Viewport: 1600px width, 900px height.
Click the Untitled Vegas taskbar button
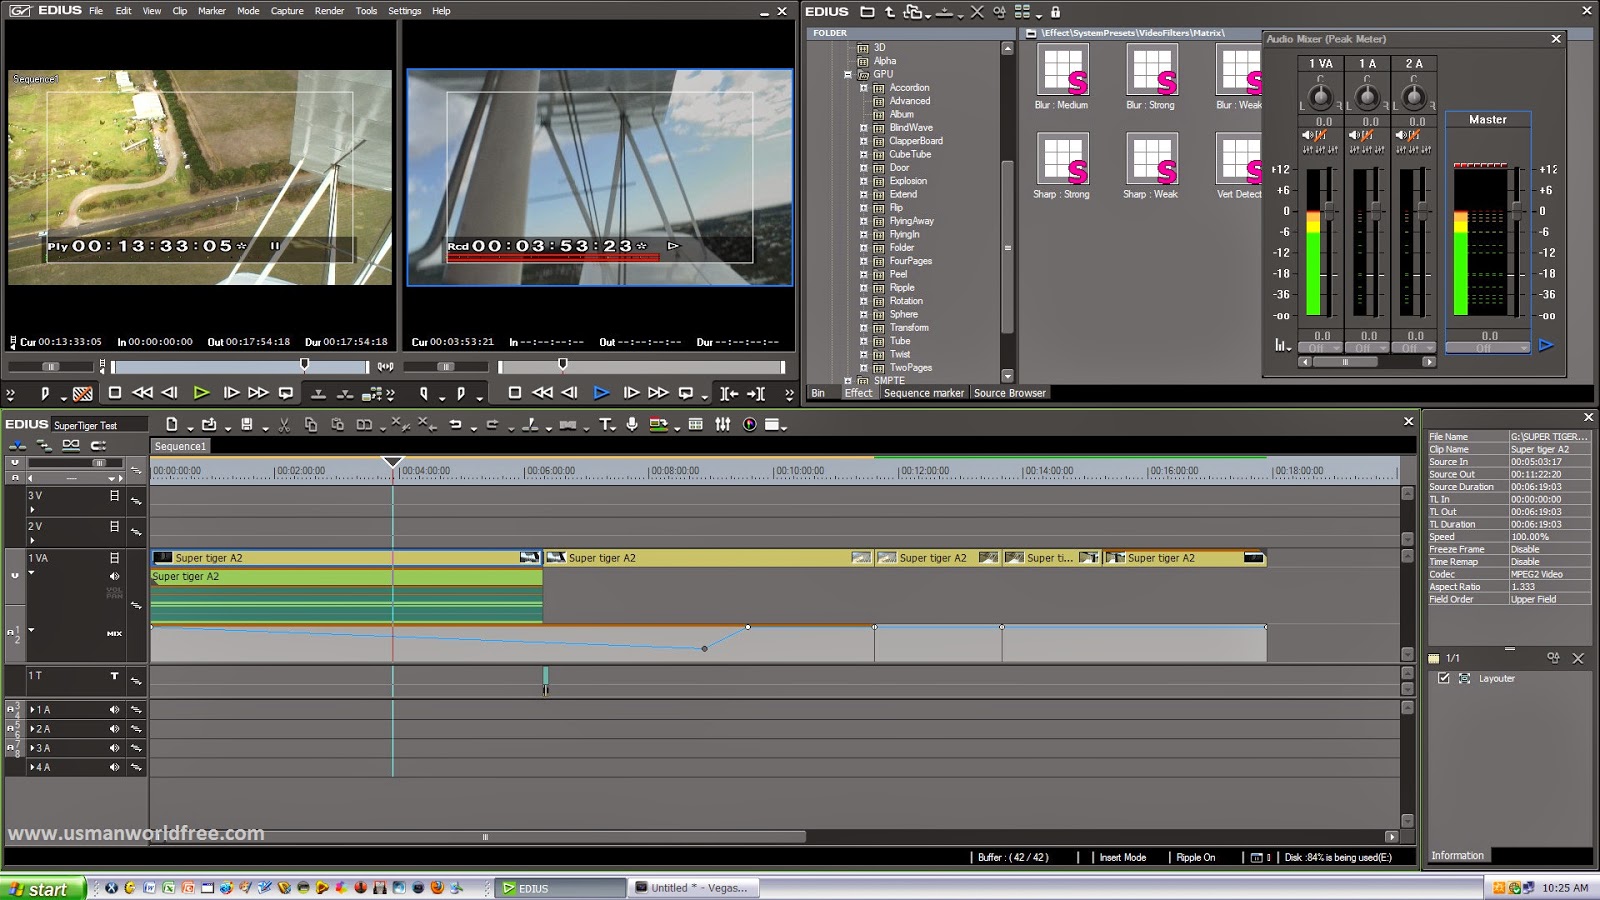click(x=695, y=888)
